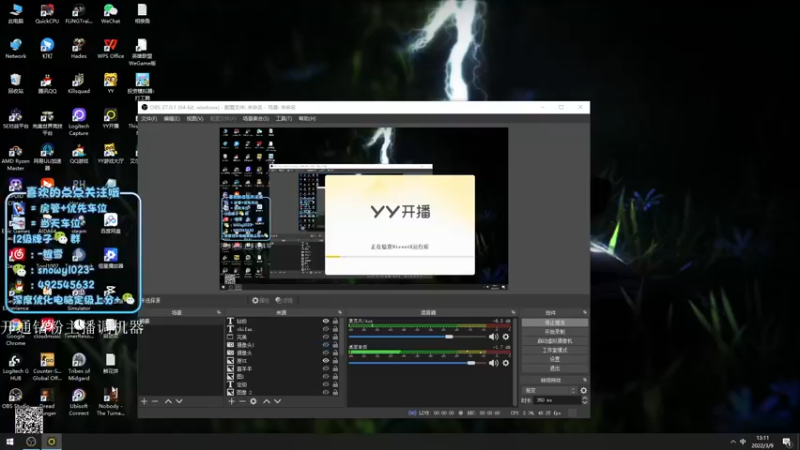Viewport: 800px width, 450px height.
Task: Select the Network desktop icon
Action: (16, 48)
